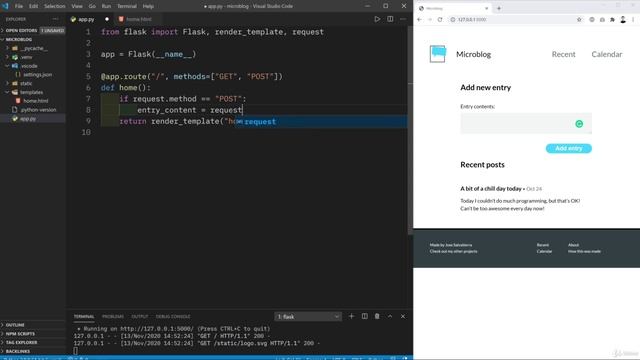Open the File menu
640x360 pixels.
click(x=19, y=6)
